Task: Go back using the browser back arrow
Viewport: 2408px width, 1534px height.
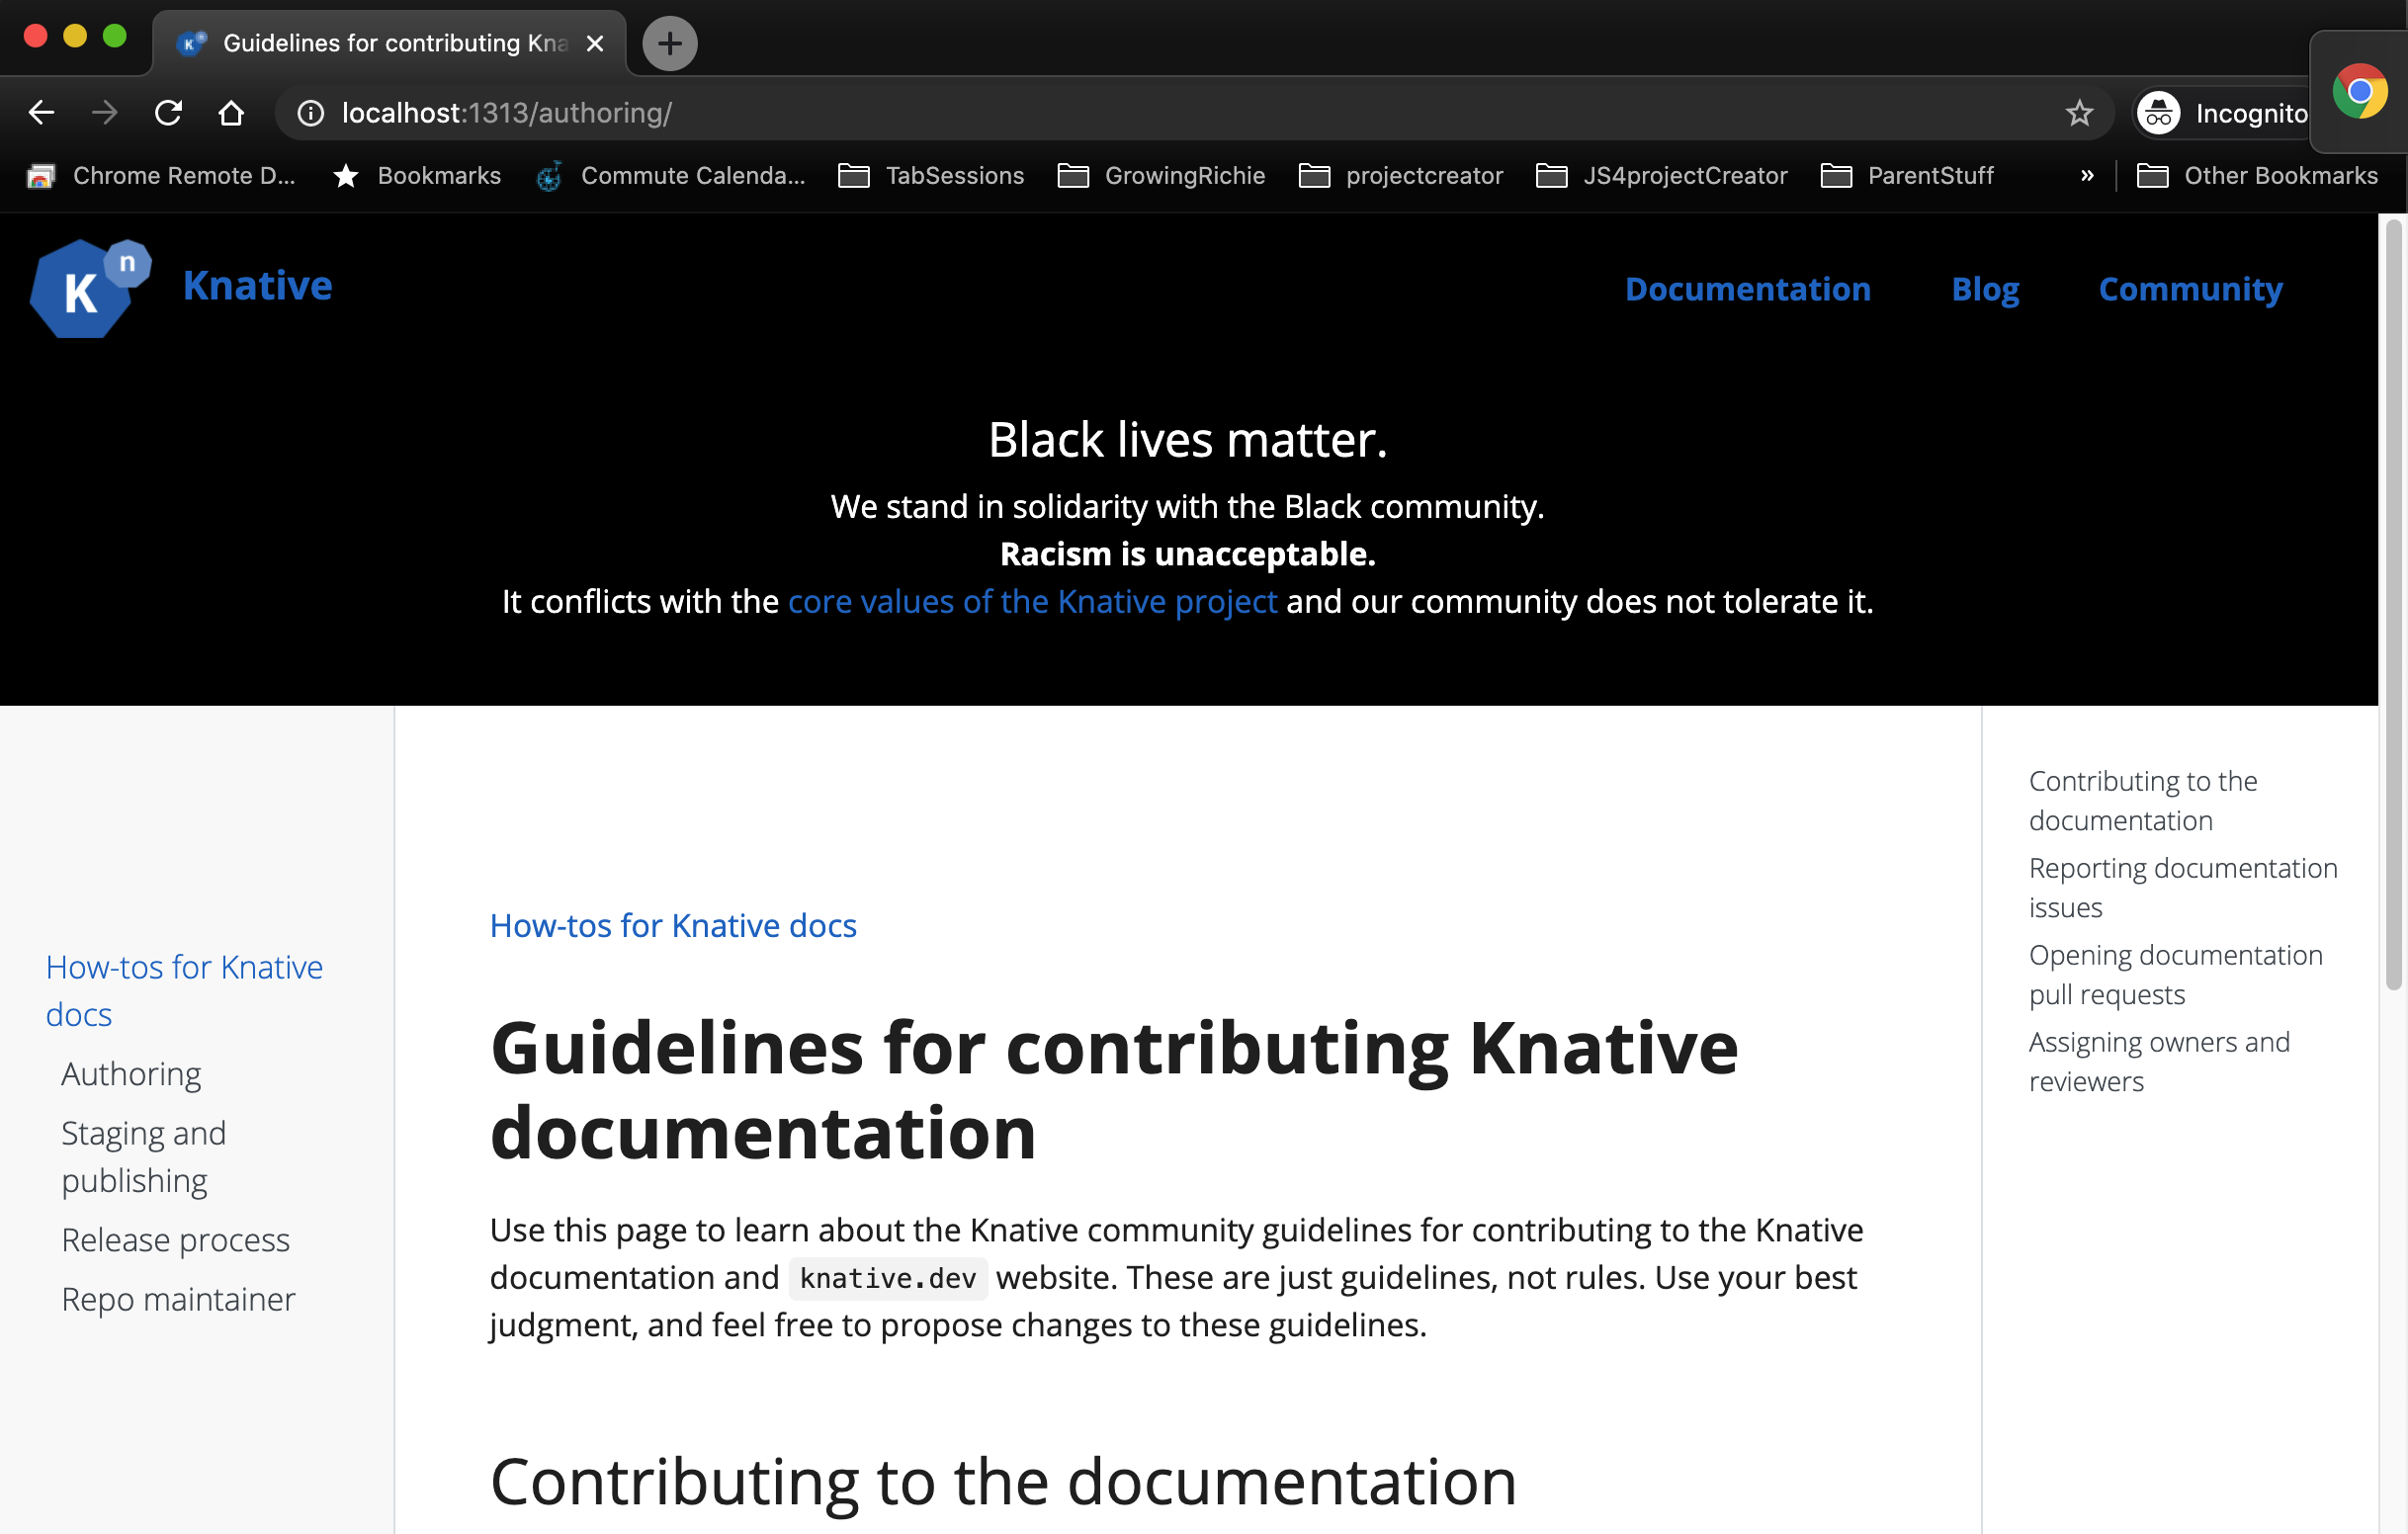Action: [x=41, y=112]
